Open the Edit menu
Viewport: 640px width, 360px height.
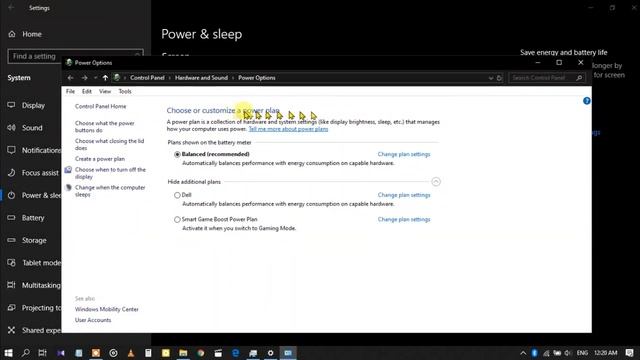click(x=87, y=91)
